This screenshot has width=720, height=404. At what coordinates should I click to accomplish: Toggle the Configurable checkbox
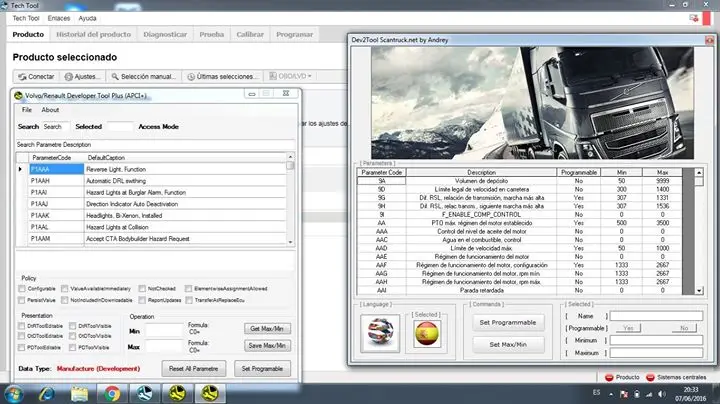pos(22,289)
